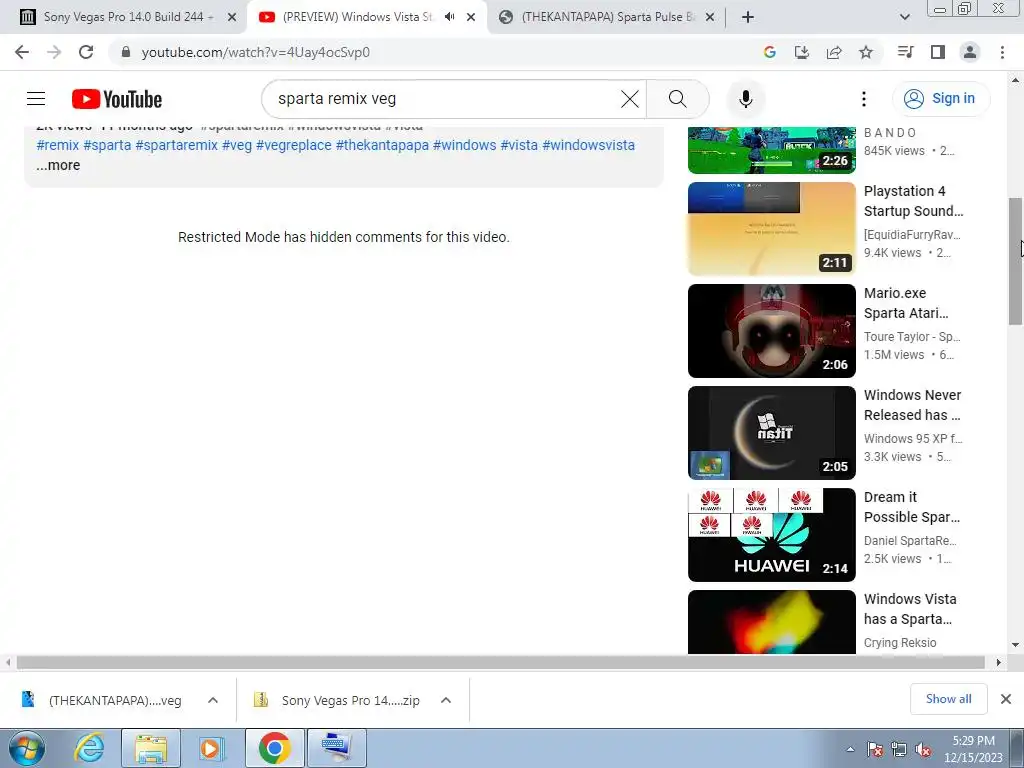Open the YouTube hamburger guide menu
Viewport: 1024px width, 768px height.
pyautogui.click(x=36, y=99)
